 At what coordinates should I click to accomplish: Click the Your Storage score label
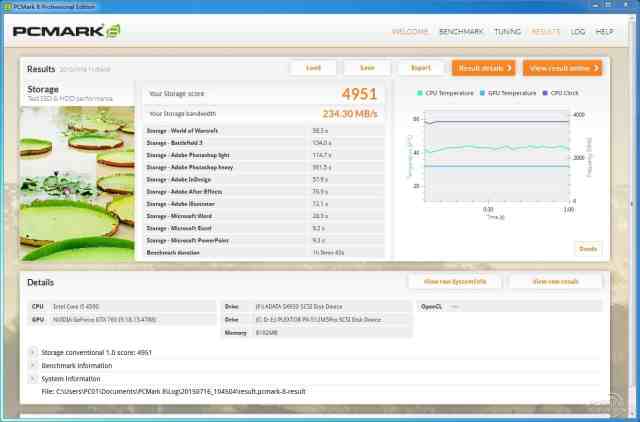pos(176,94)
